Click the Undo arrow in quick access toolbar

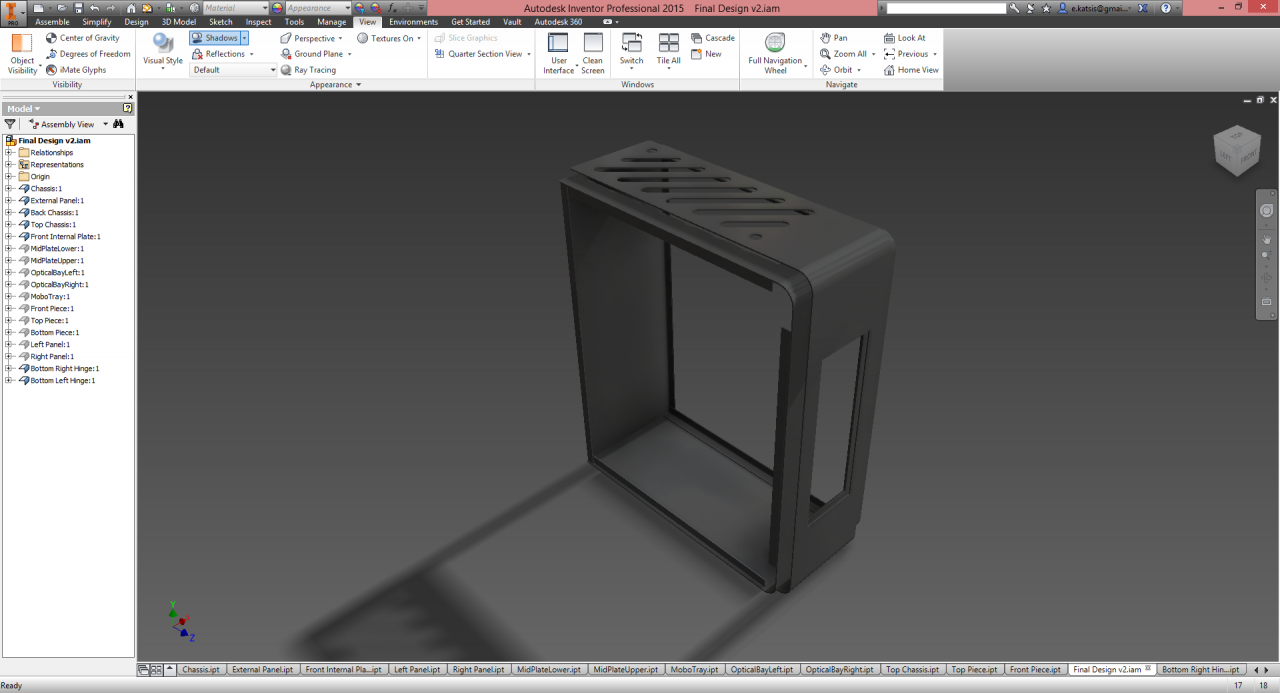(x=95, y=8)
